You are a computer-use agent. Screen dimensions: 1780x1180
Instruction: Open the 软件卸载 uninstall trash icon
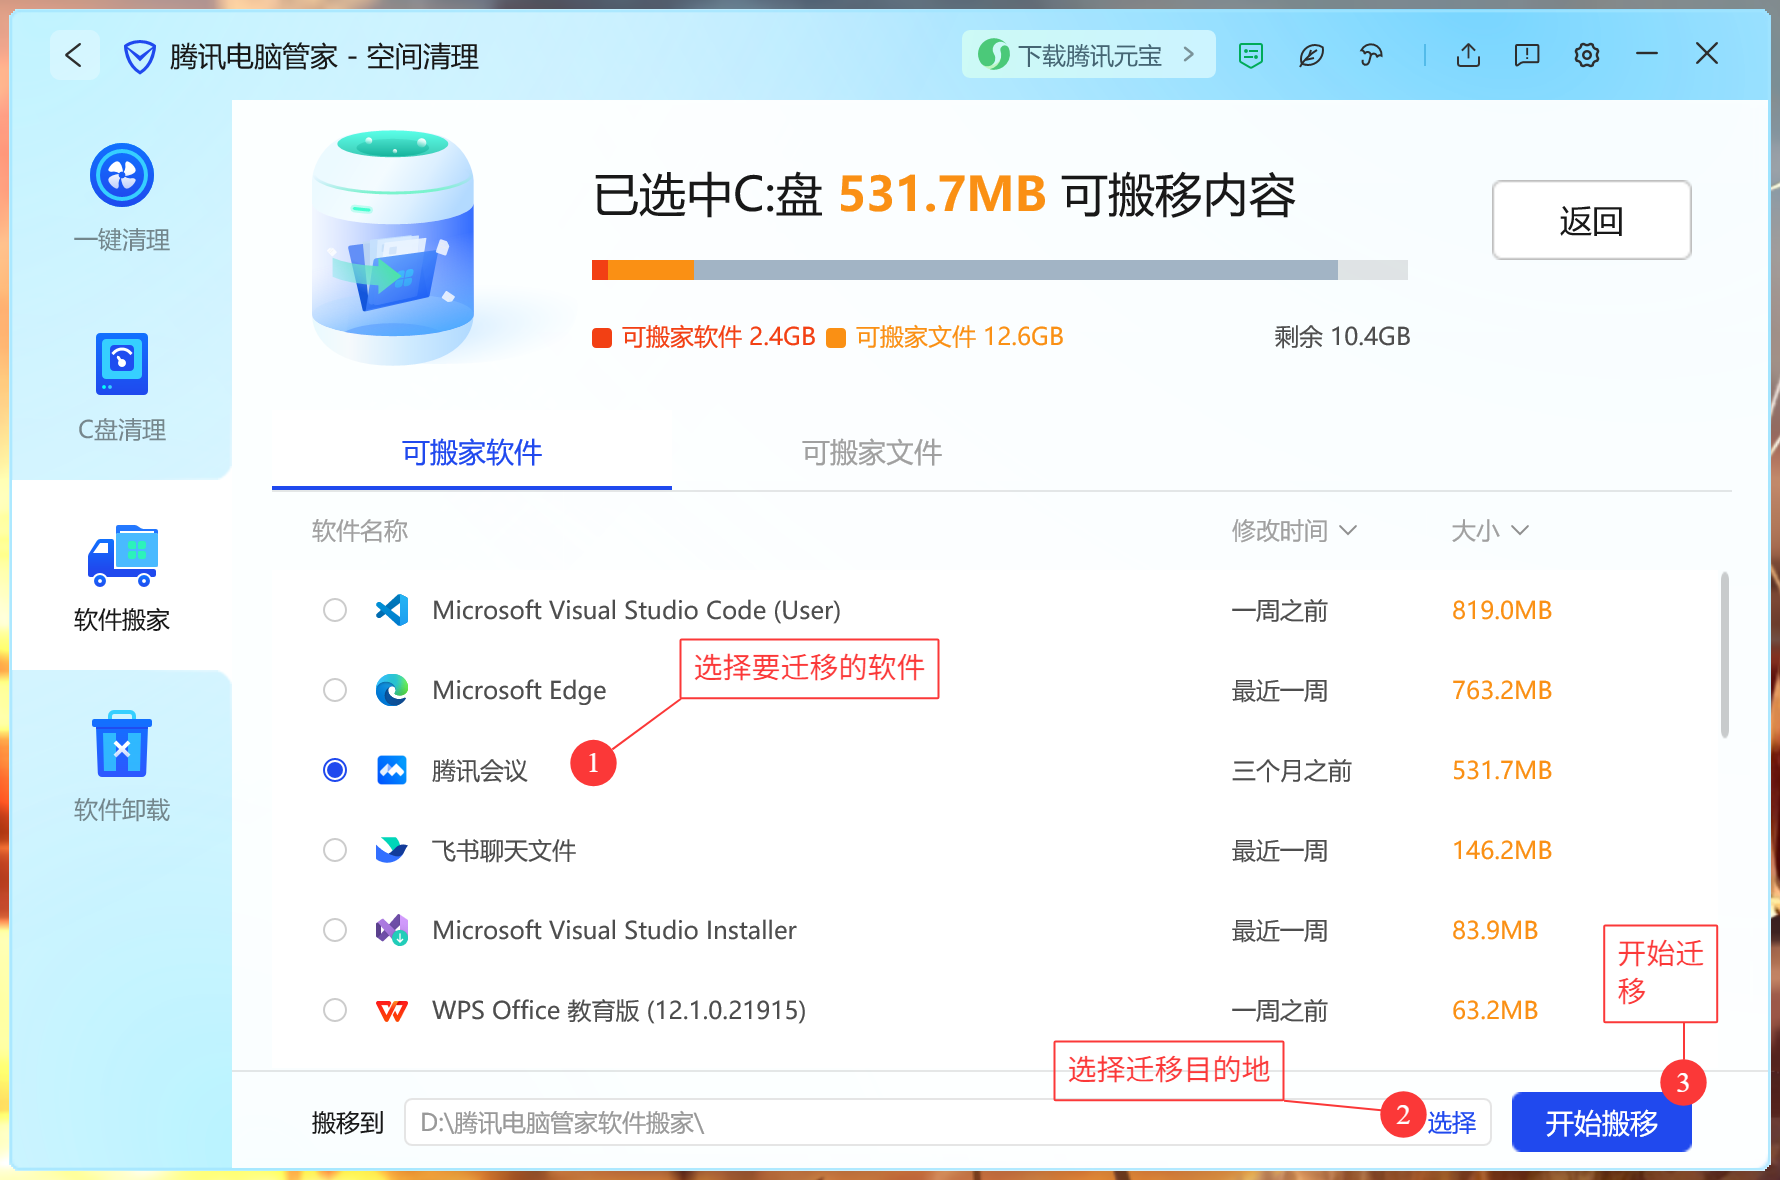[x=122, y=745]
